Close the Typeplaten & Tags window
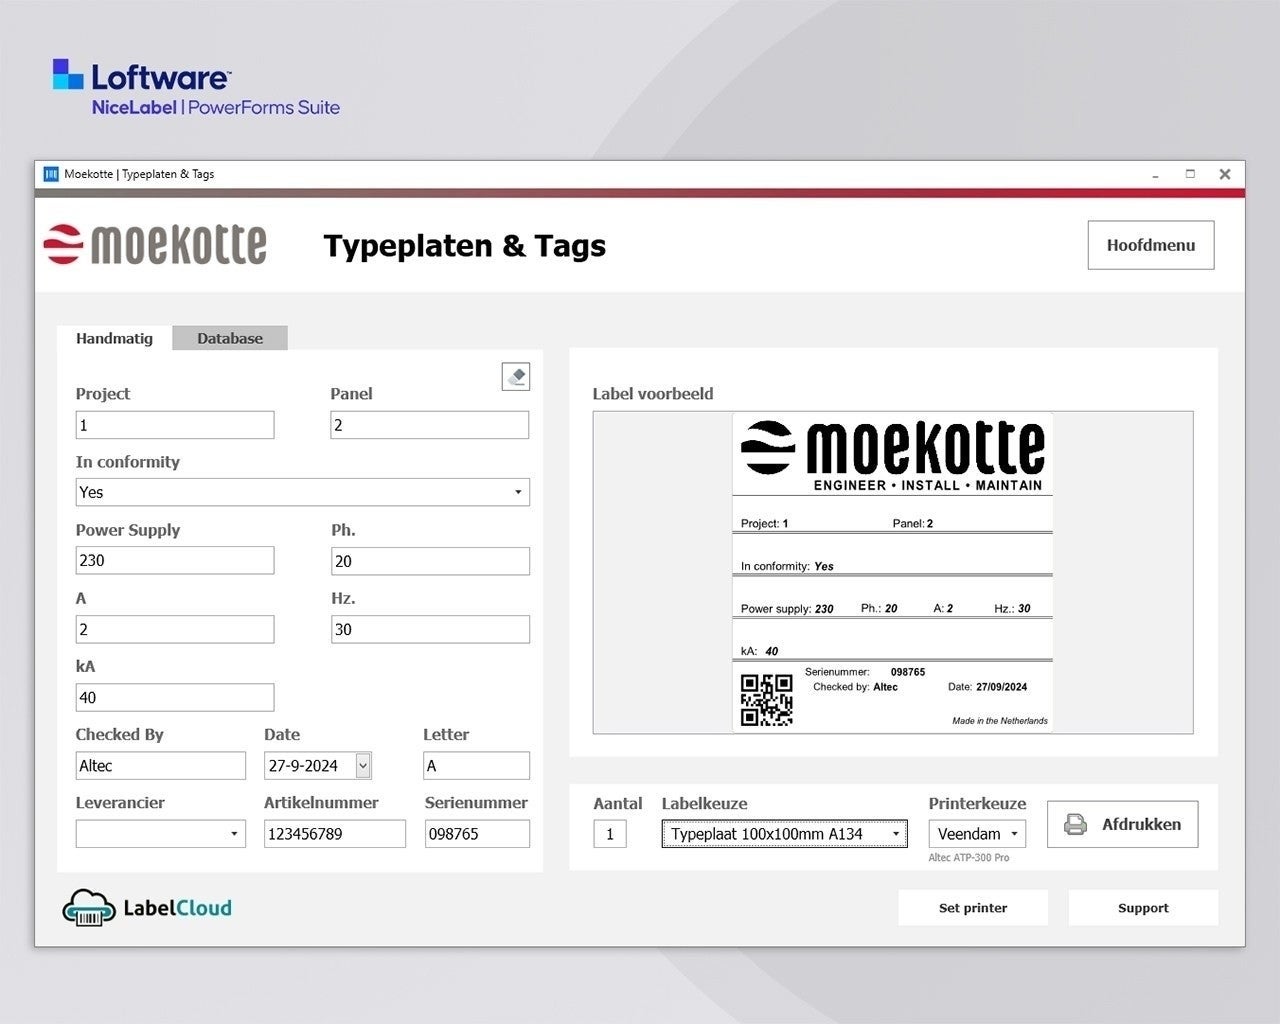 1224,174
